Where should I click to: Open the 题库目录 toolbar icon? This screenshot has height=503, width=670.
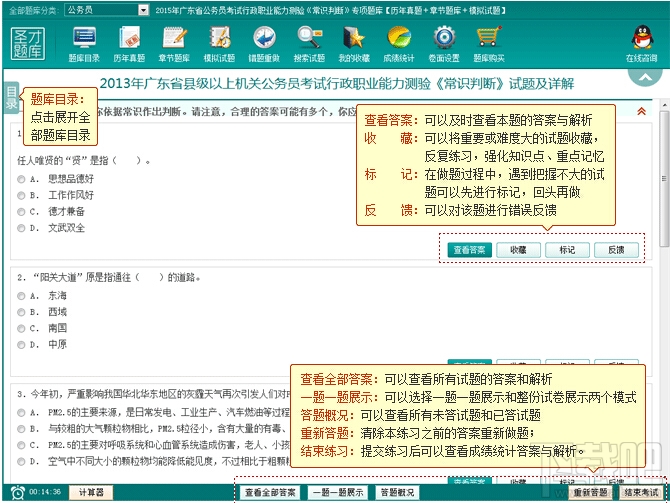point(84,44)
